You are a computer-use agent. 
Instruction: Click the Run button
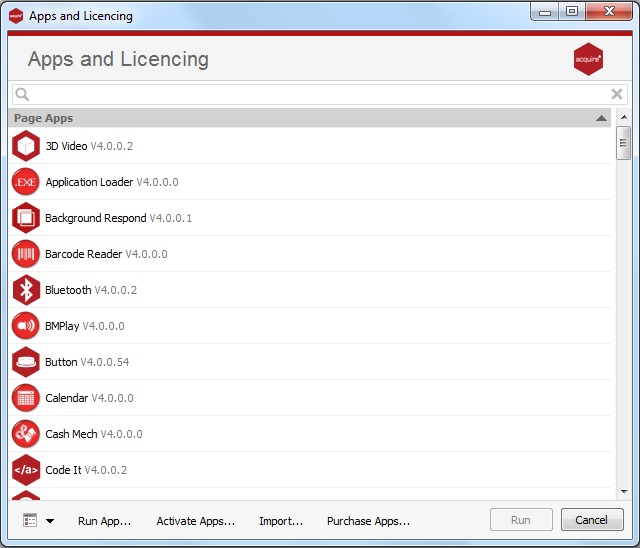coord(521,520)
